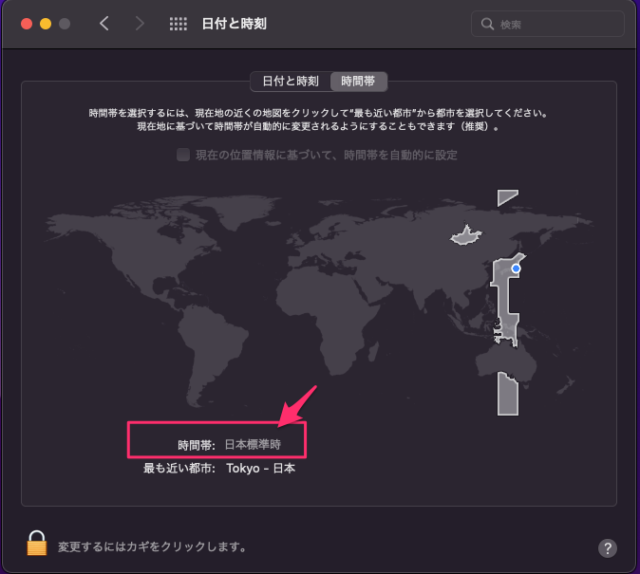Click the 日本標準時 time zone value

[253, 444]
